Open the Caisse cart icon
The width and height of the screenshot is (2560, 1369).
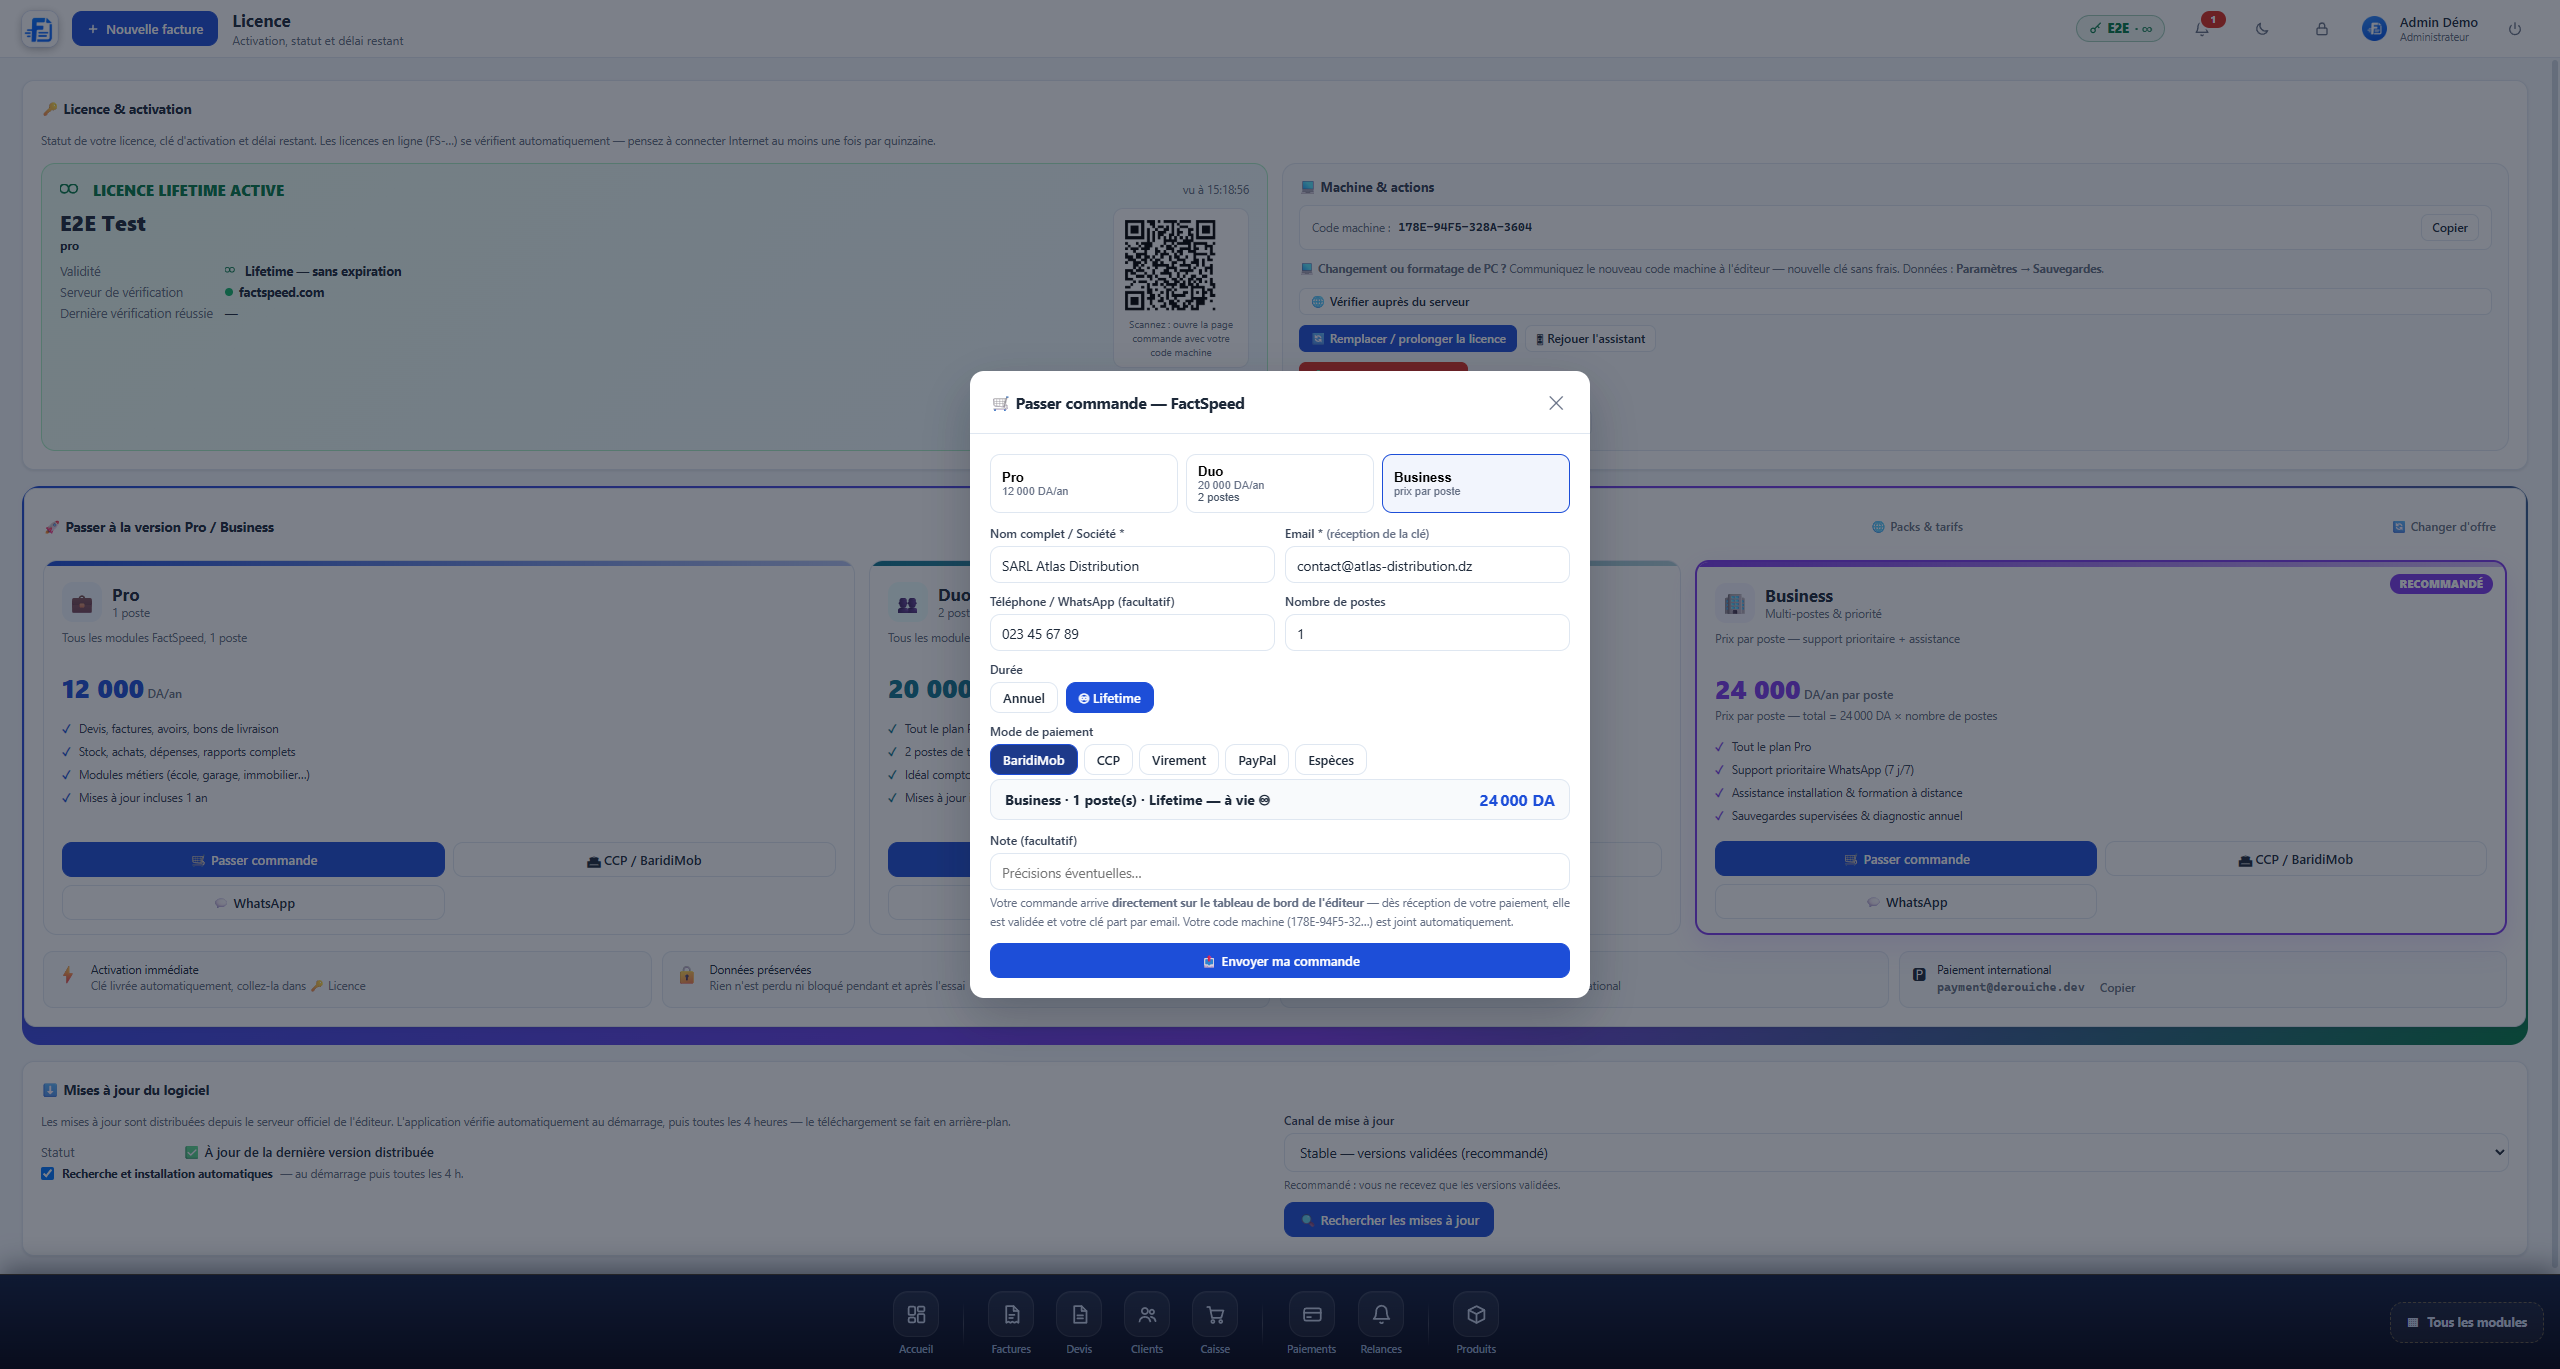click(1215, 1314)
